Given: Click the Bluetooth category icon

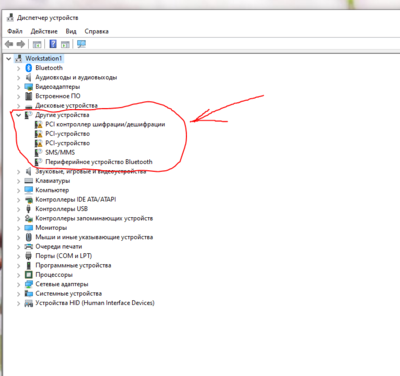Looking at the screenshot, I should pos(29,68).
